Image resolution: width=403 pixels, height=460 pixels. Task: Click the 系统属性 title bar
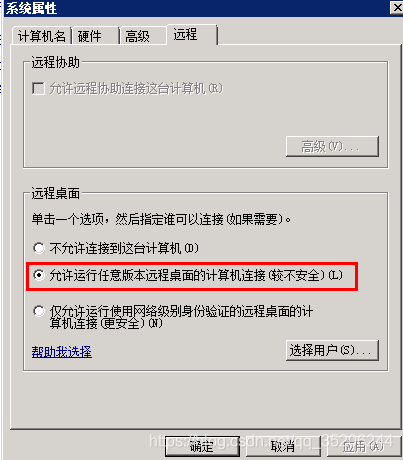(197, 8)
